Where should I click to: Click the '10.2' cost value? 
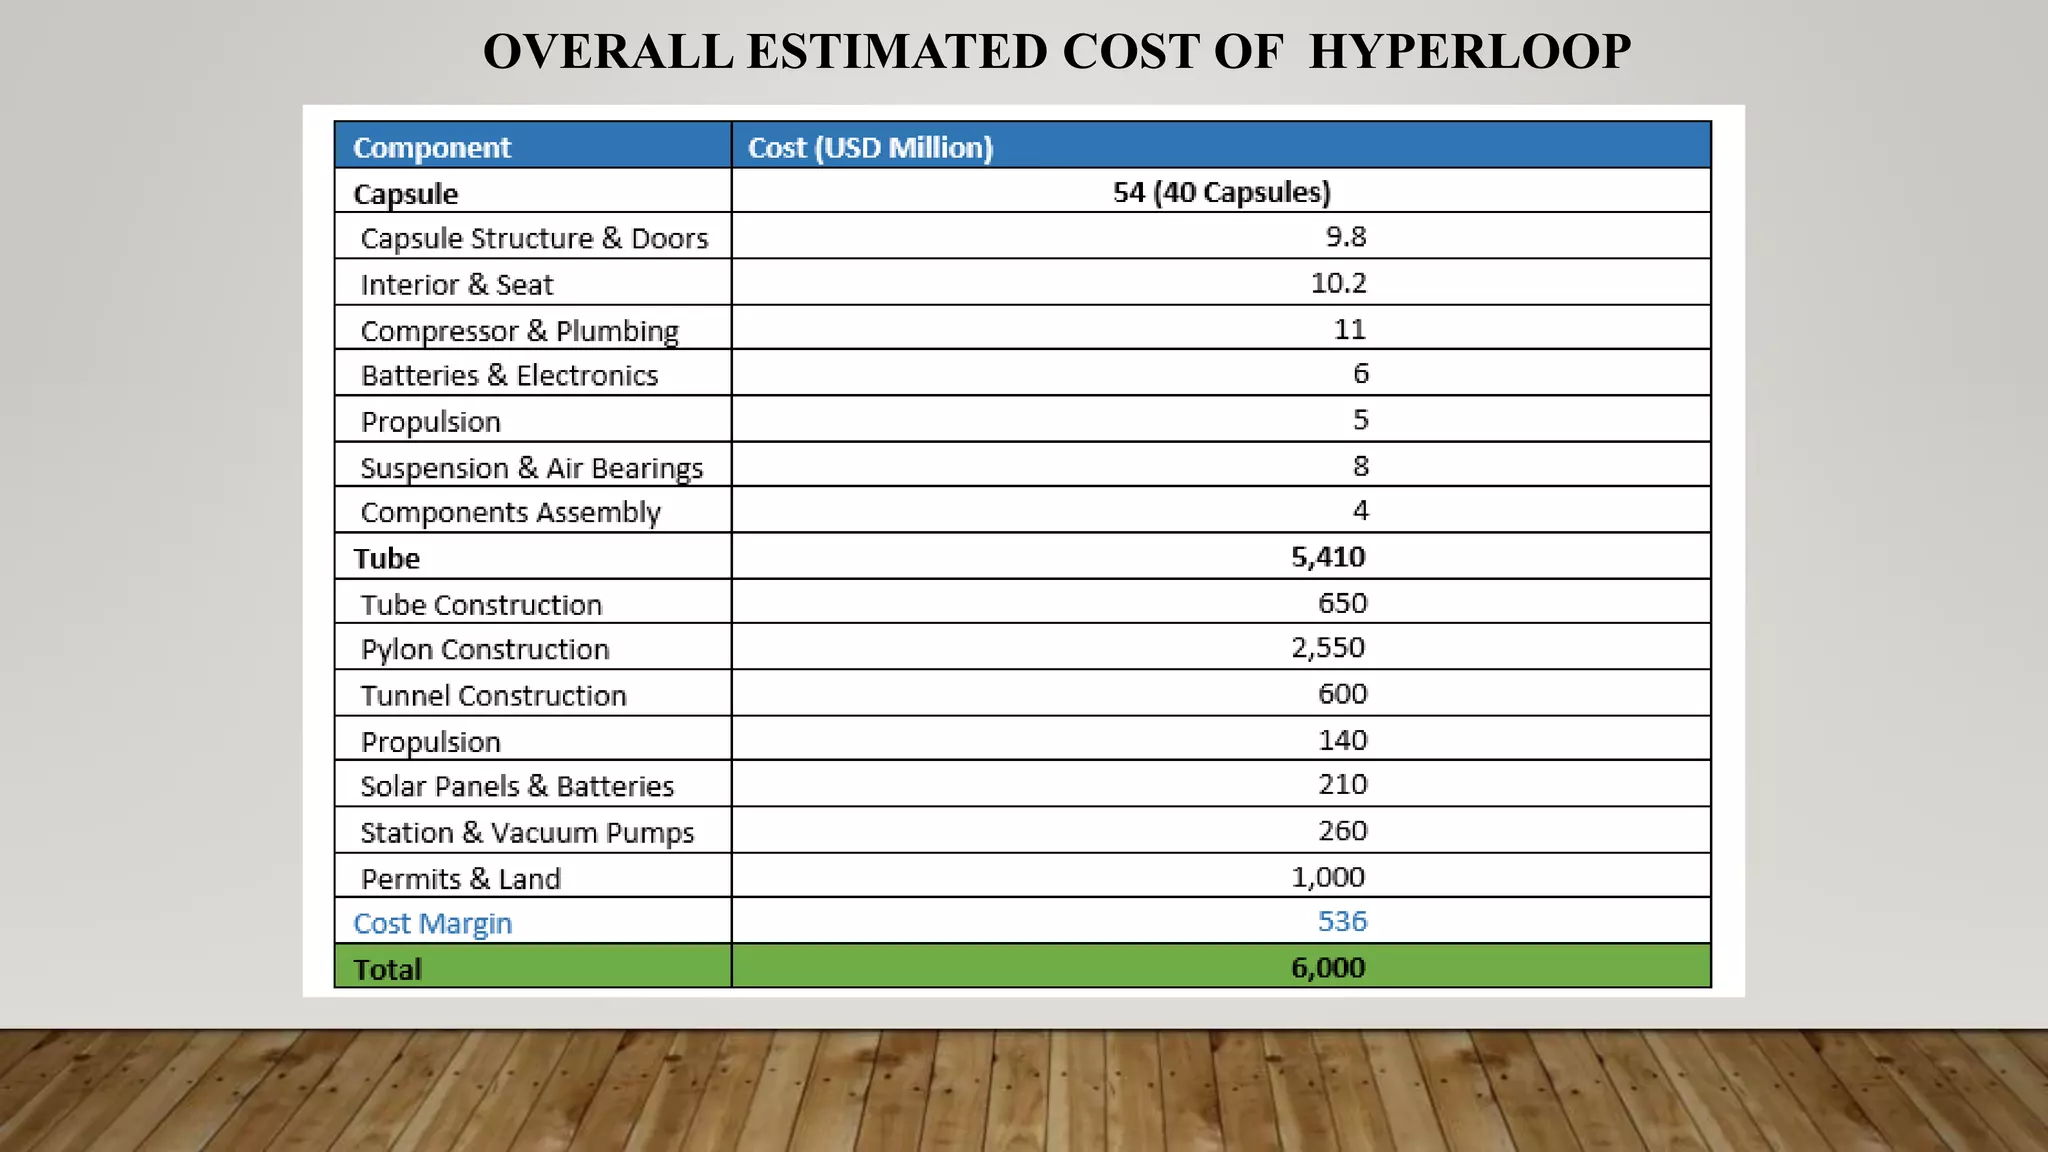tap(1338, 283)
